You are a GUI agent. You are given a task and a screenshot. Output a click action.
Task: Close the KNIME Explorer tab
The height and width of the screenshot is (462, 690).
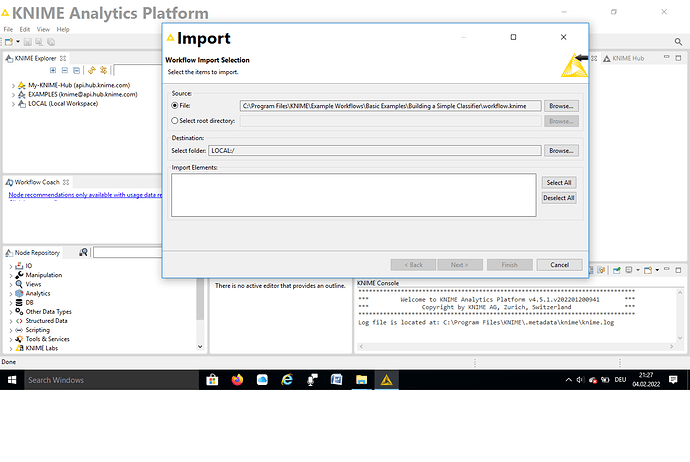coord(63,58)
